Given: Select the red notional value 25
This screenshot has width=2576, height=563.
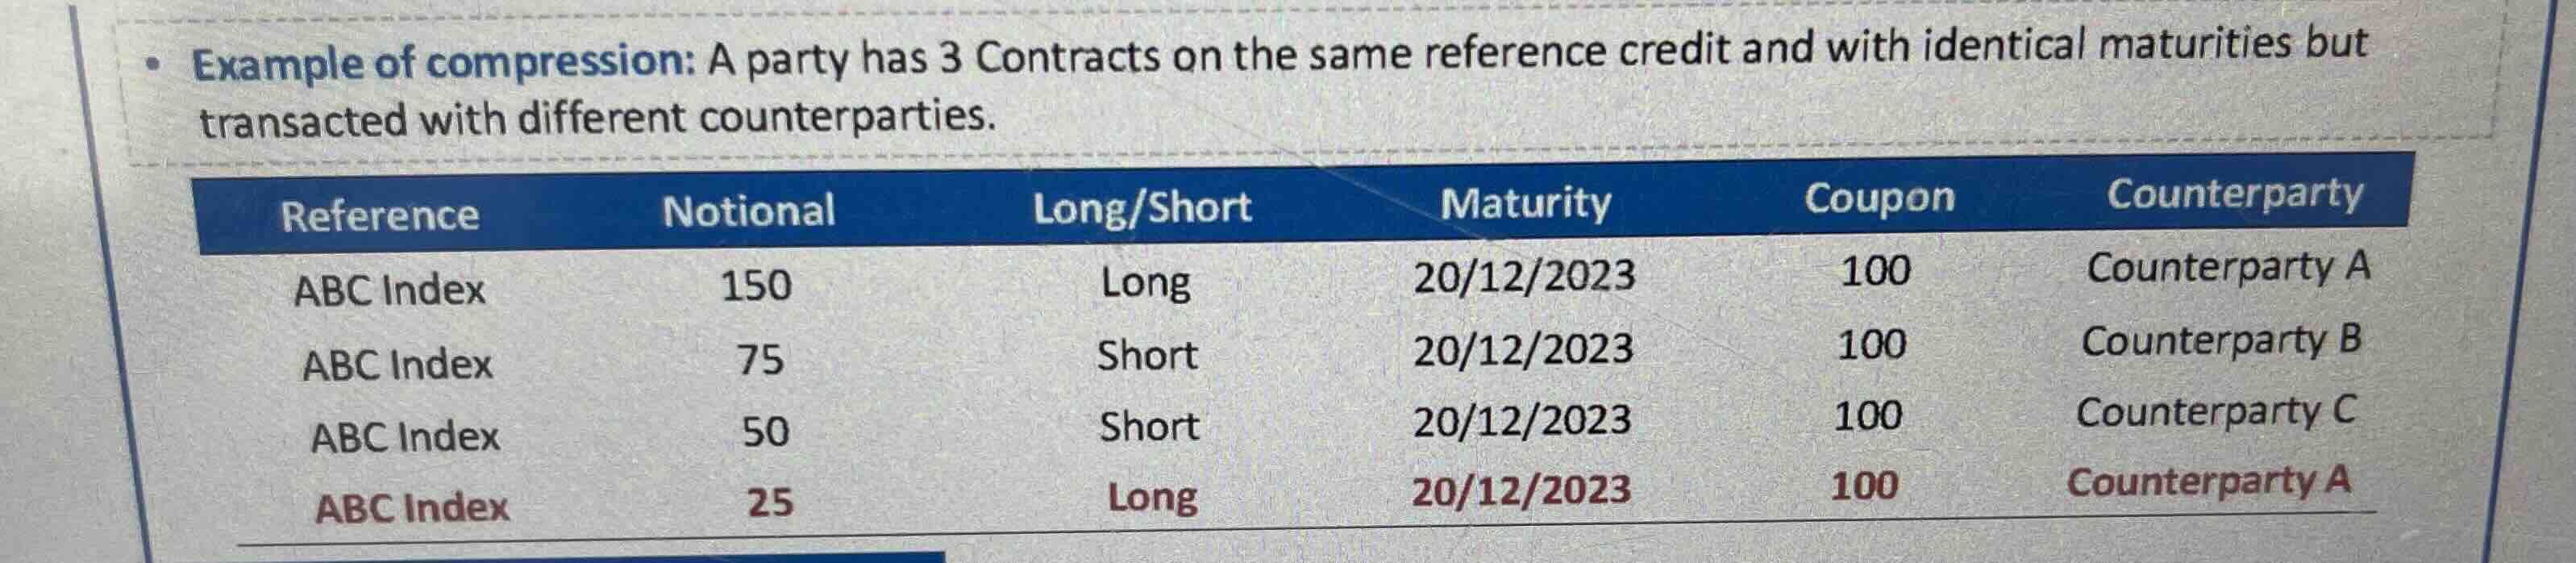Looking at the screenshot, I should point(770,502).
